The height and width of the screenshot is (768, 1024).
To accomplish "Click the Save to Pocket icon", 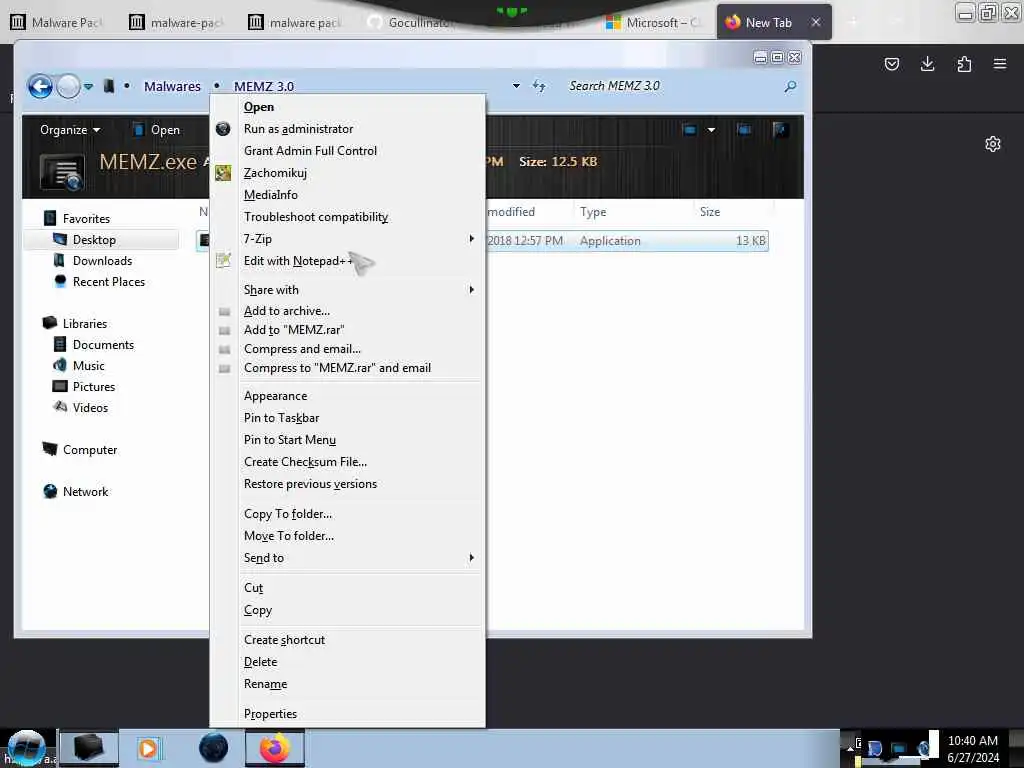I will click(891, 64).
